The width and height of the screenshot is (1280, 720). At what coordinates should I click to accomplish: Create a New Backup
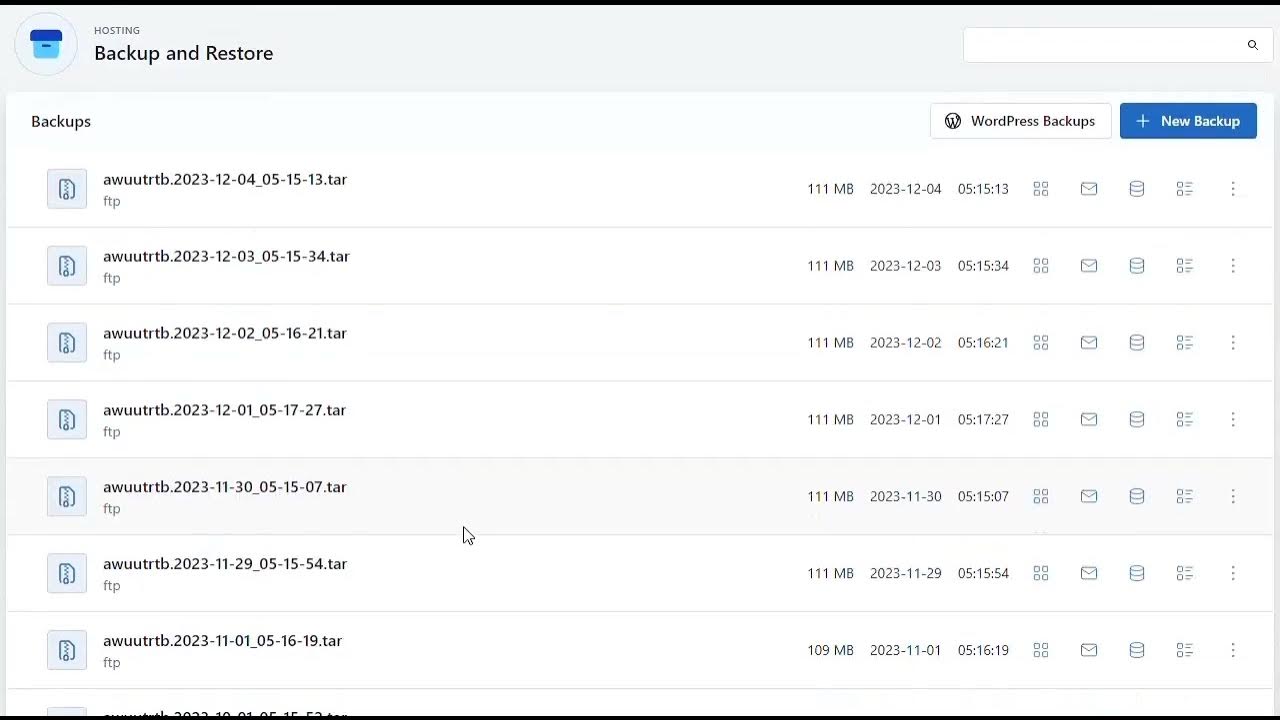click(x=1188, y=121)
